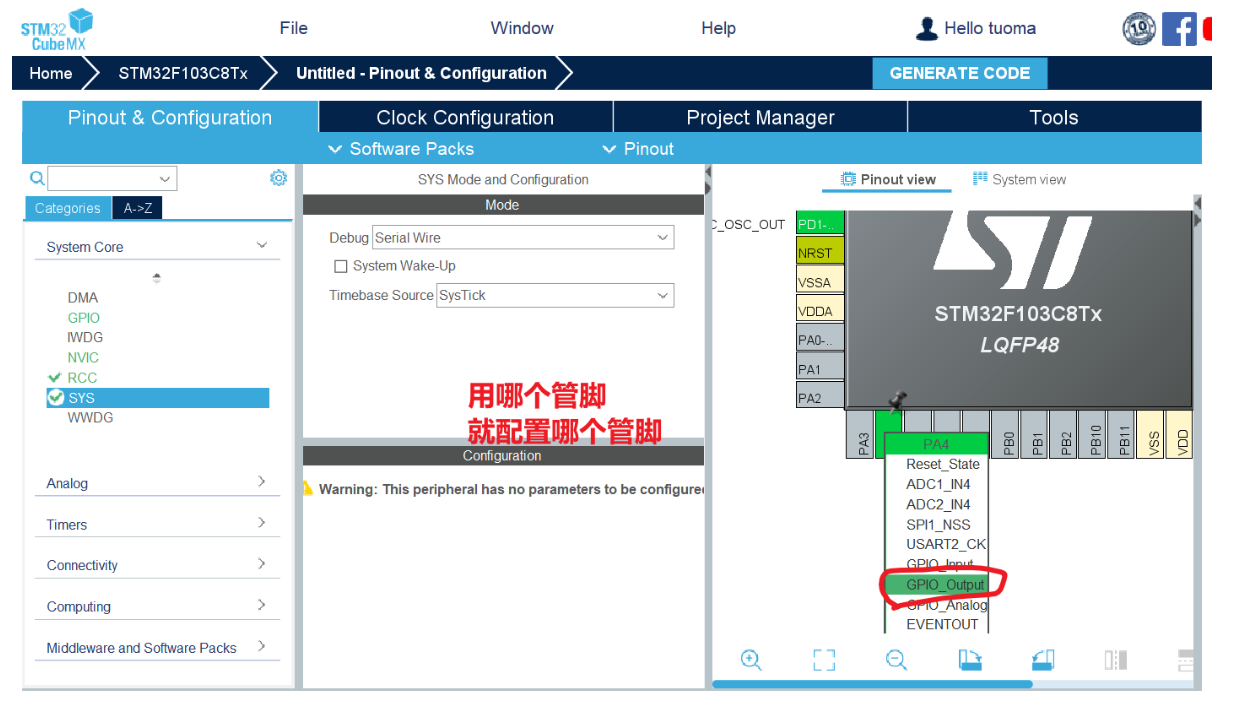Screen dimensions: 1237x722
Task: Open the File menu
Action: (x=294, y=28)
